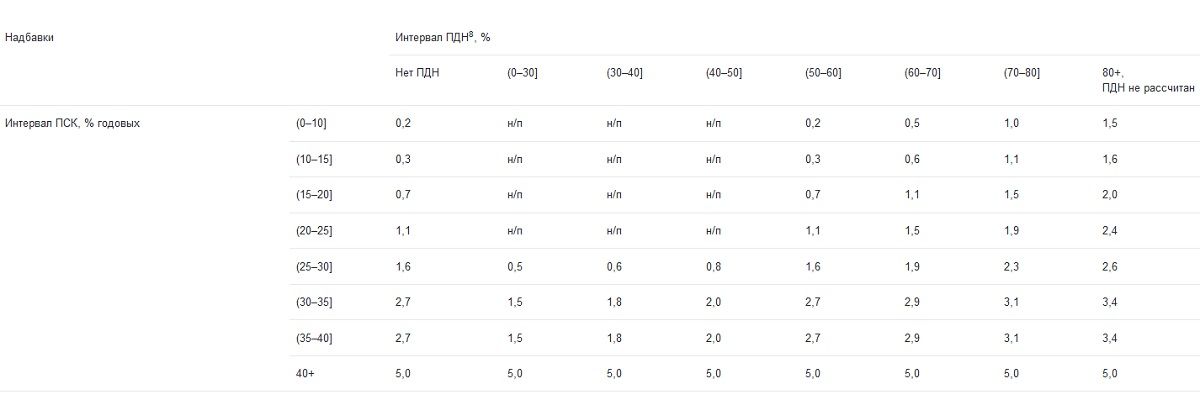
Task: Click the '(40–50]' column header
Action: [723, 73]
